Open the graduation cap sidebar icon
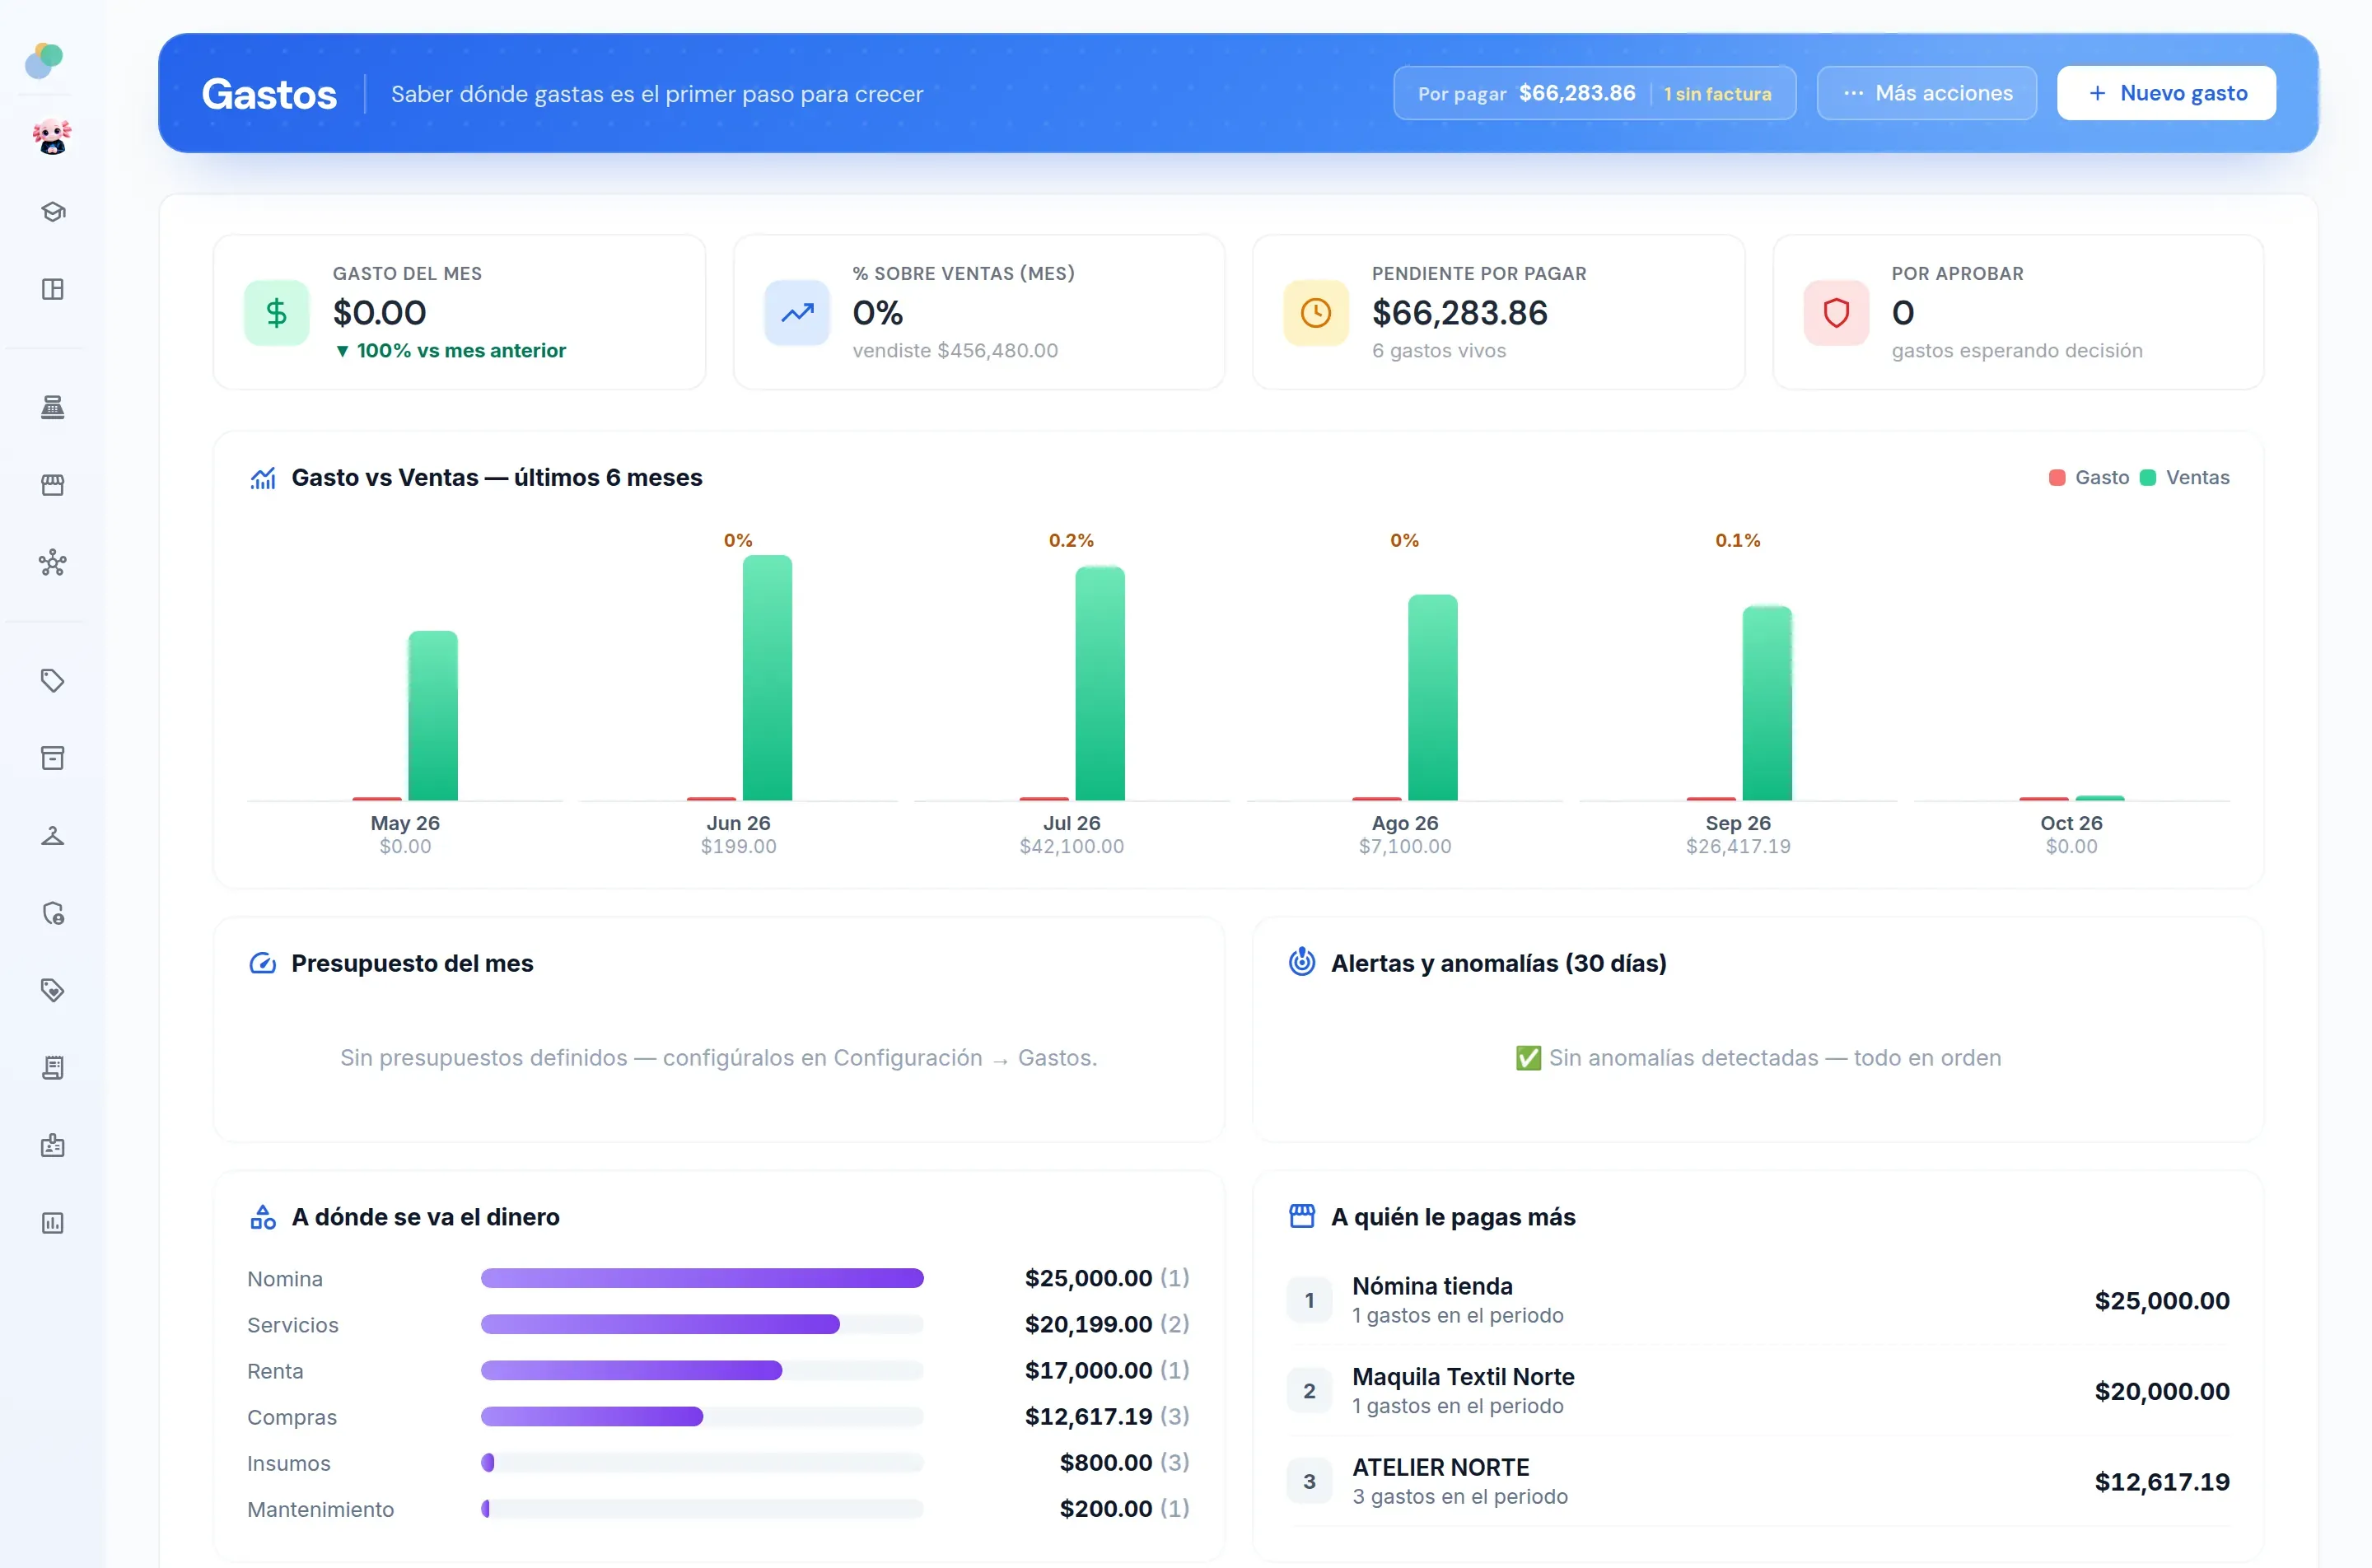Screen dimensions: 2372x1568 (53, 212)
